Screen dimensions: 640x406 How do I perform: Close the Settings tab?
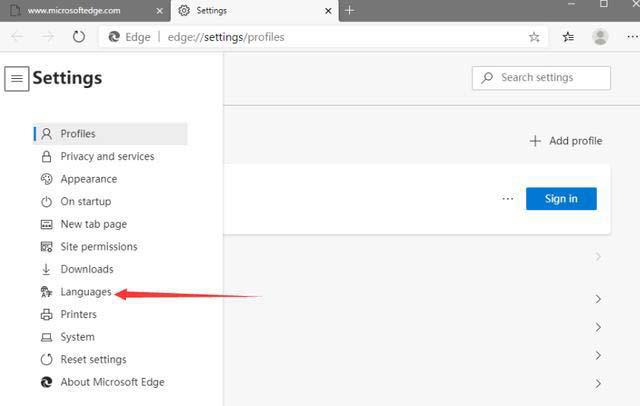pyautogui.click(x=328, y=11)
